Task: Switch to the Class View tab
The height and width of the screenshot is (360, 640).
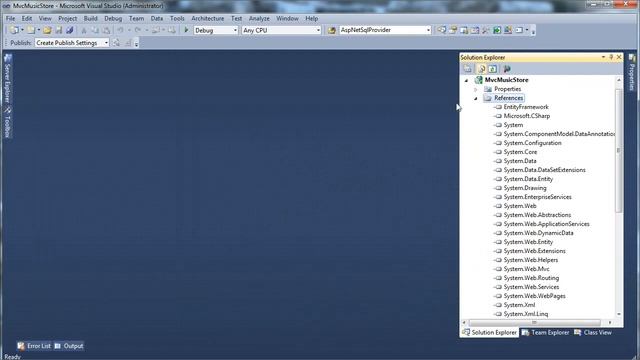Action: click(x=593, y=333)
